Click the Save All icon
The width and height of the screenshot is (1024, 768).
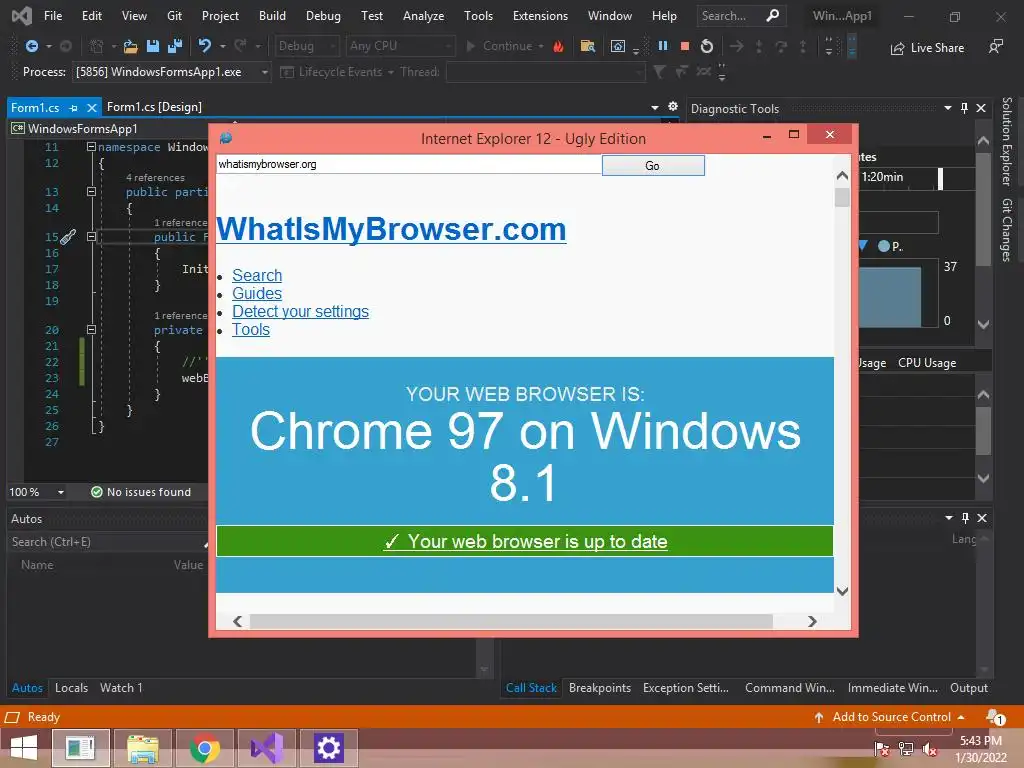(175, 46)
